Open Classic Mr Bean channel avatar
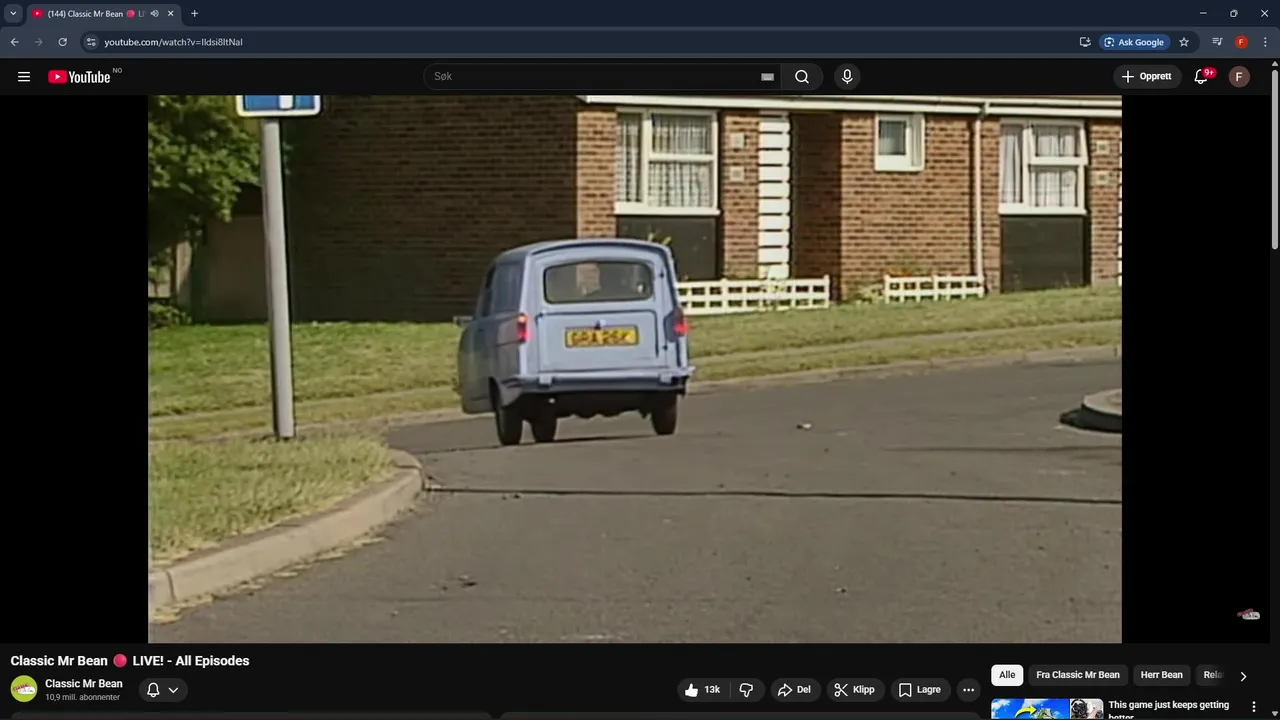1280x720 pixels. [x=24, y=689]
